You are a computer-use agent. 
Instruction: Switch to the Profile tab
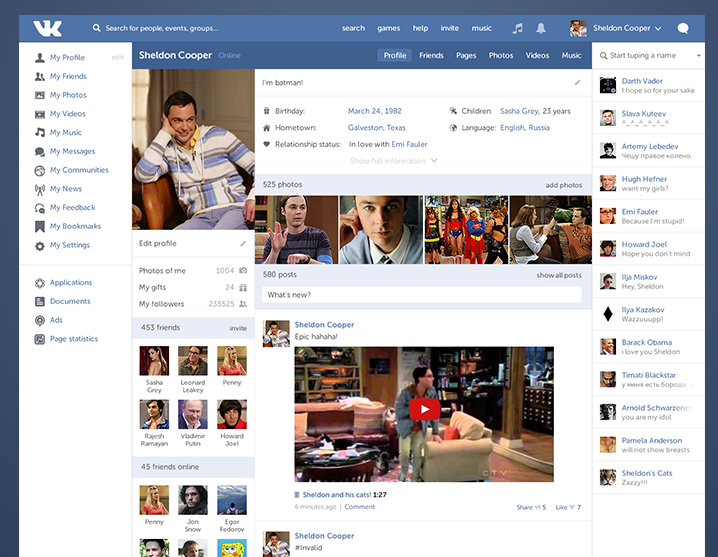(395, 55)
